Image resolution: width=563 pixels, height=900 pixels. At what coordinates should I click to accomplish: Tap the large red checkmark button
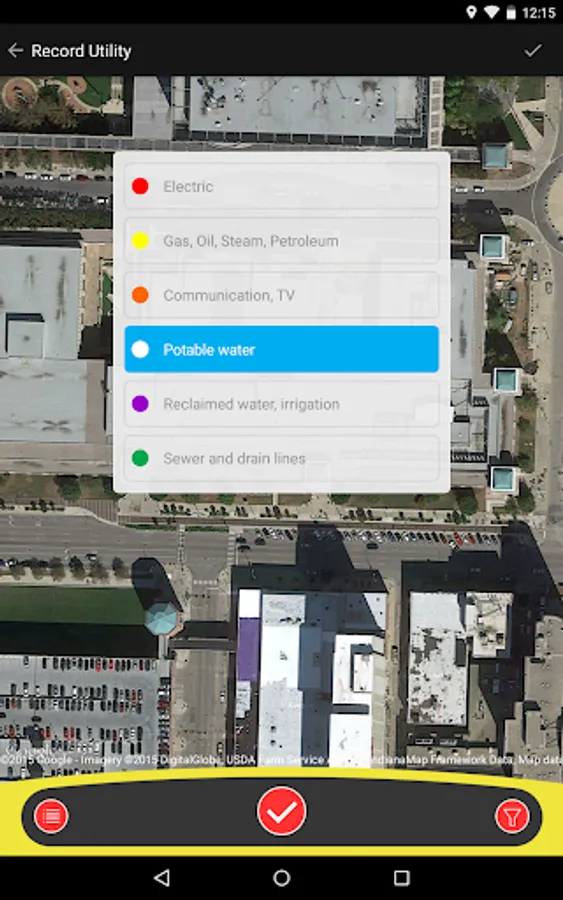[281, 811]
